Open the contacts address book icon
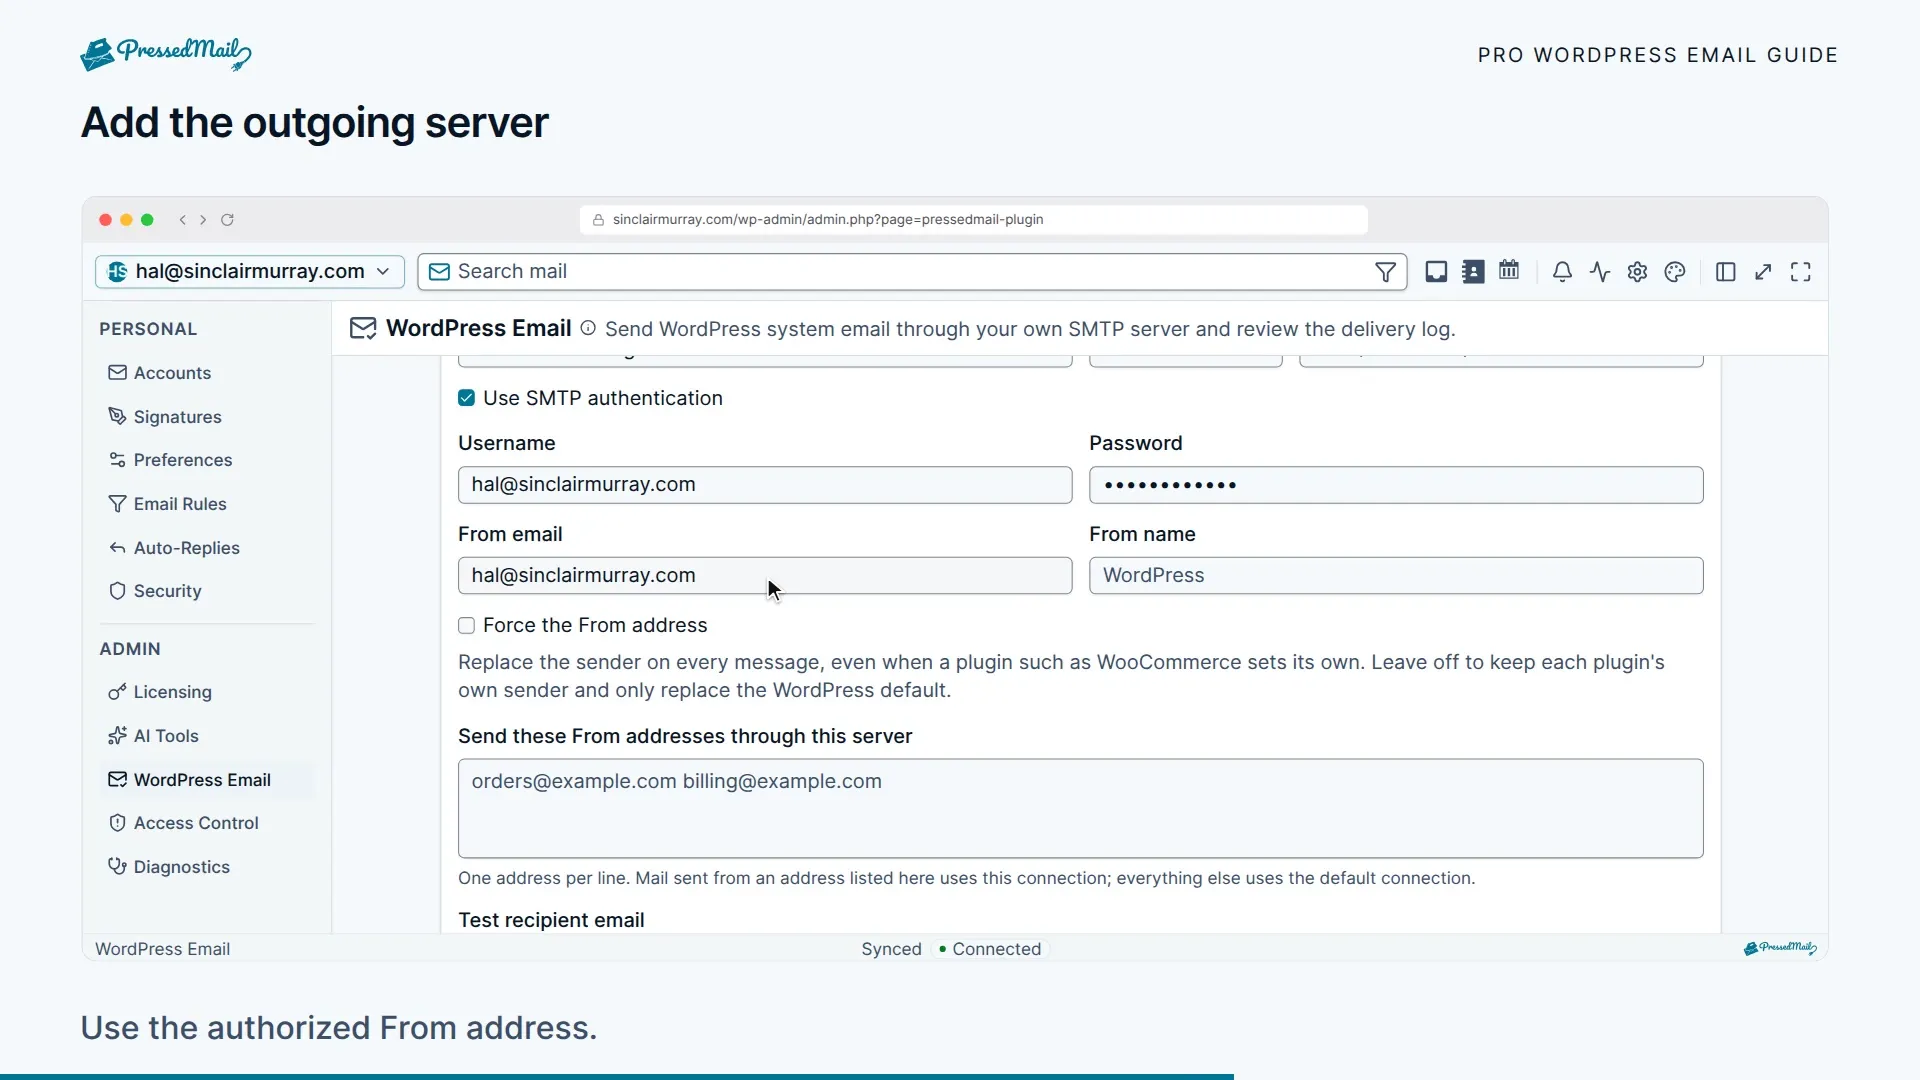1920x1080 pixels. coord(1473,272)
